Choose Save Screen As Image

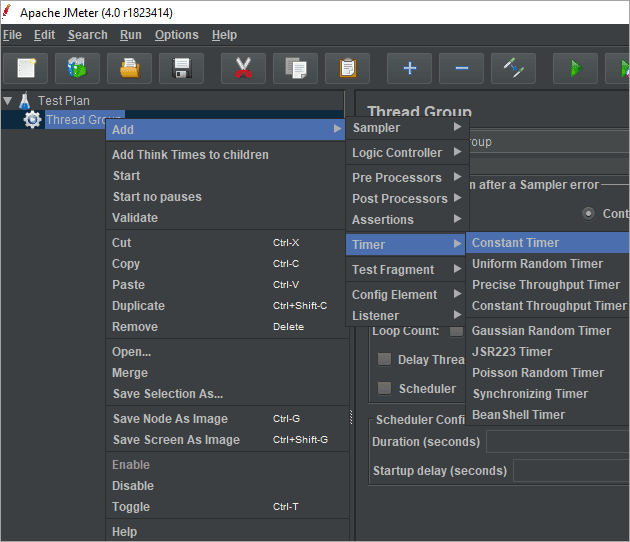(227, 440)
